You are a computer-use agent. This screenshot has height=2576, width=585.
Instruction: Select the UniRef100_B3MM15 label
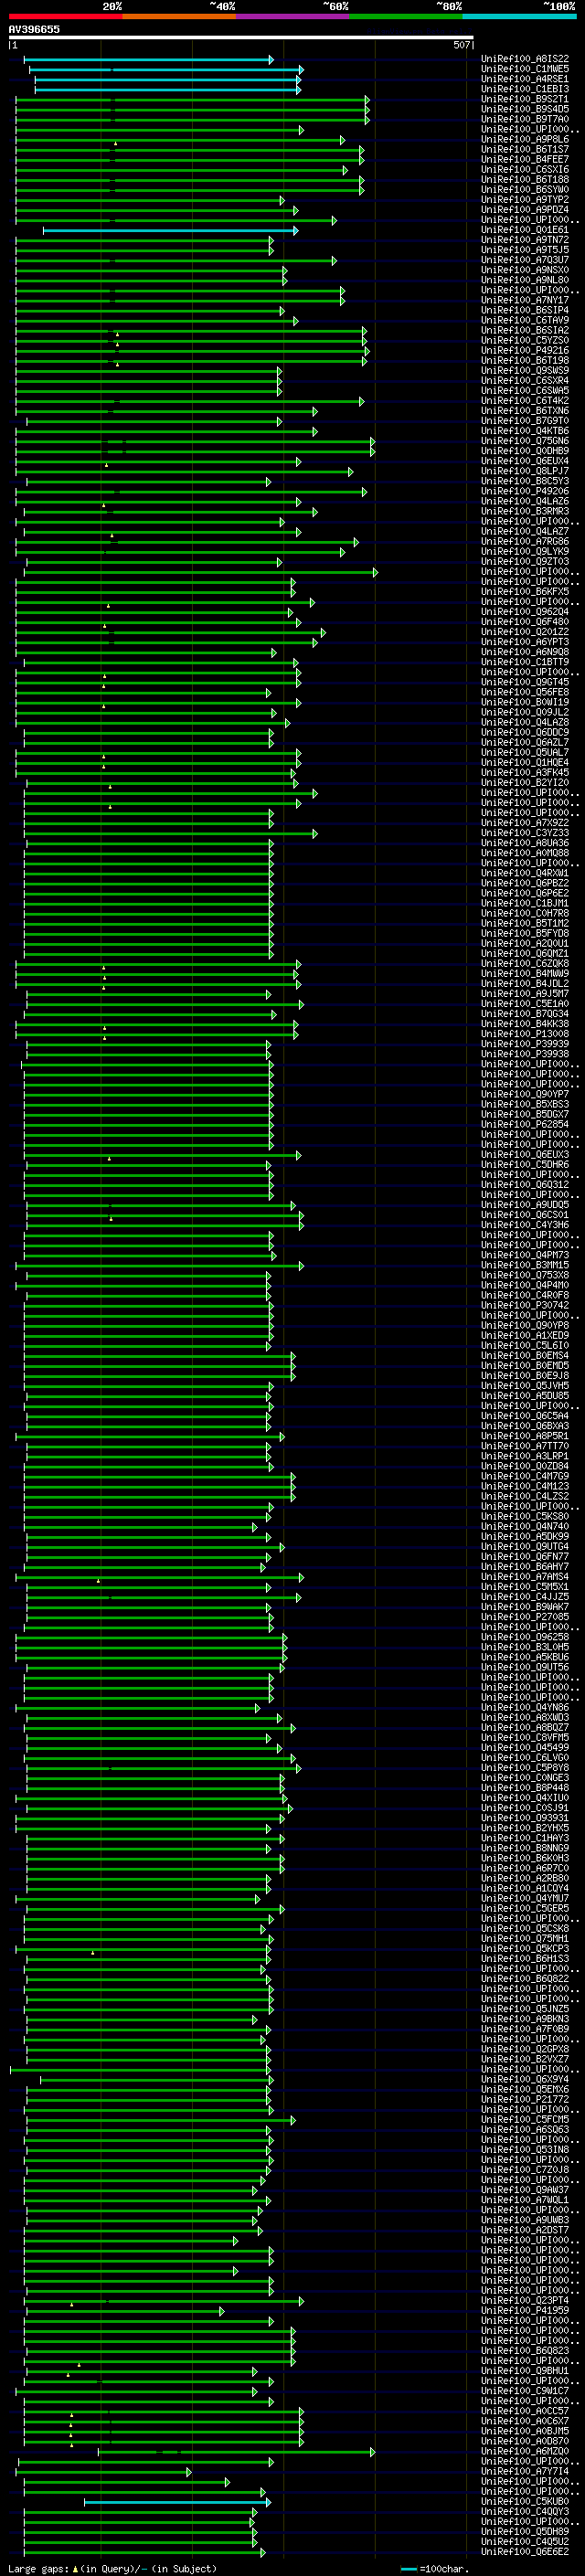(x=525, y=1266)
